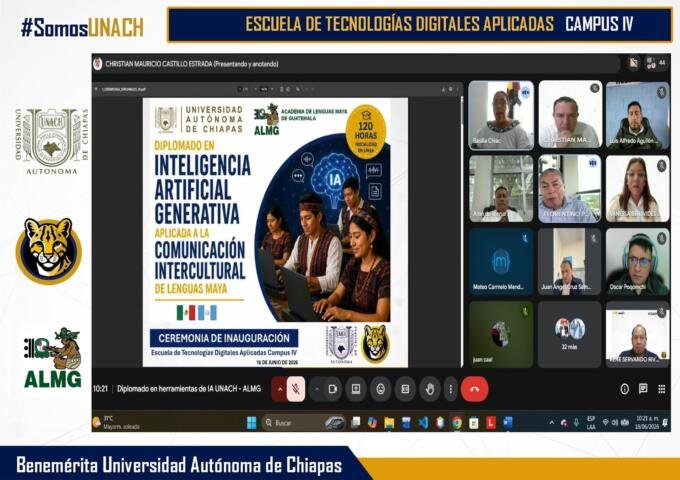
Task: Open the Wi-Fi network tray icon
Action: 605,423
